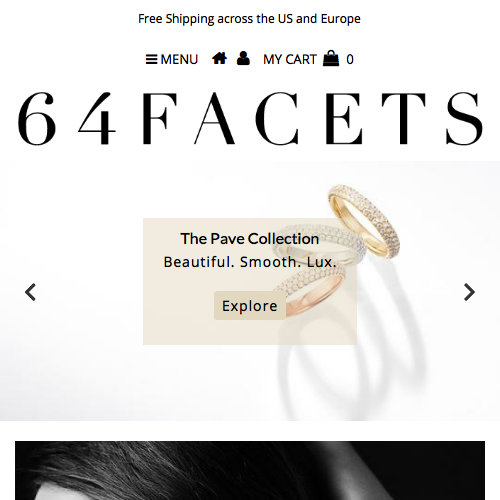The width and height of the screenshot is (500, 500).
Task: Click the white gold pave ring
Action: click(318, 245)
